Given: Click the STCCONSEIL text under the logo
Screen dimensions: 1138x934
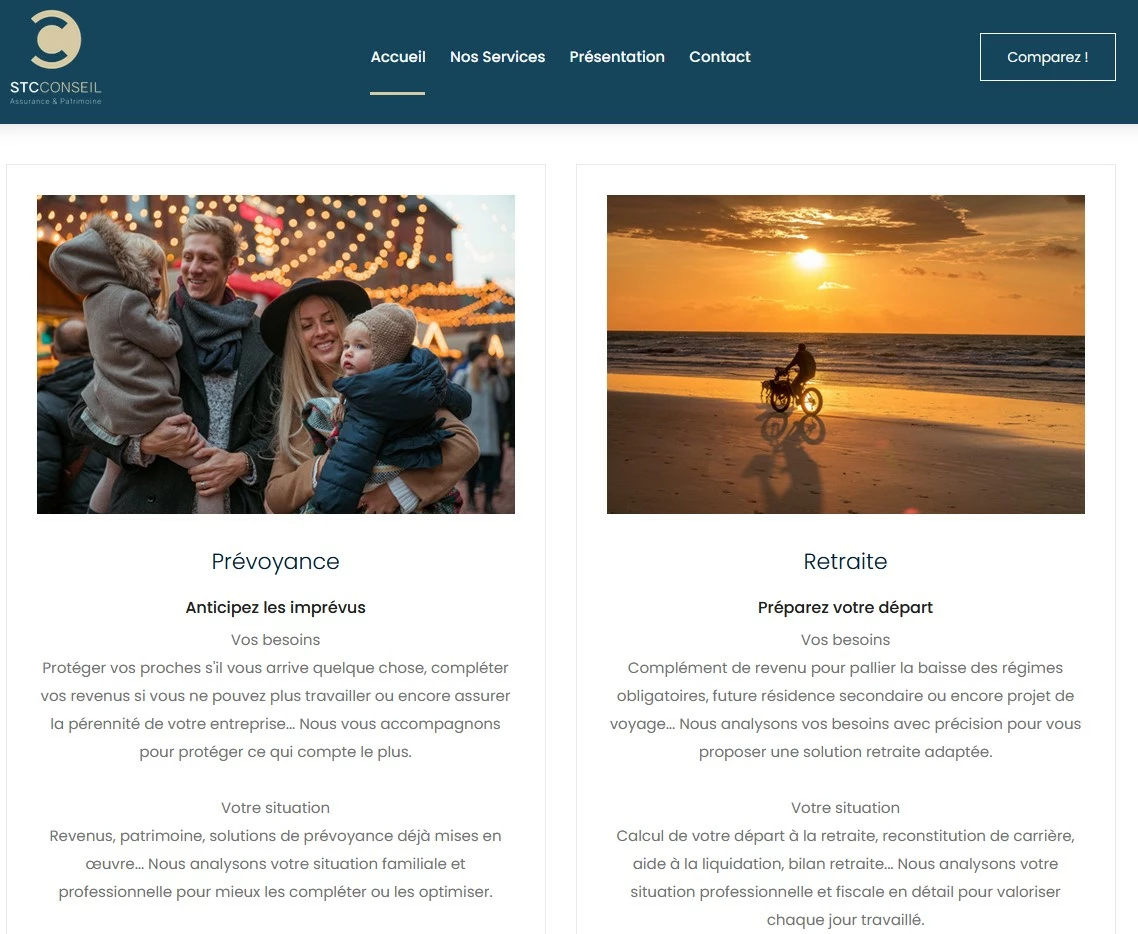Looking at the screenshot, I should (x=55, y=87).
